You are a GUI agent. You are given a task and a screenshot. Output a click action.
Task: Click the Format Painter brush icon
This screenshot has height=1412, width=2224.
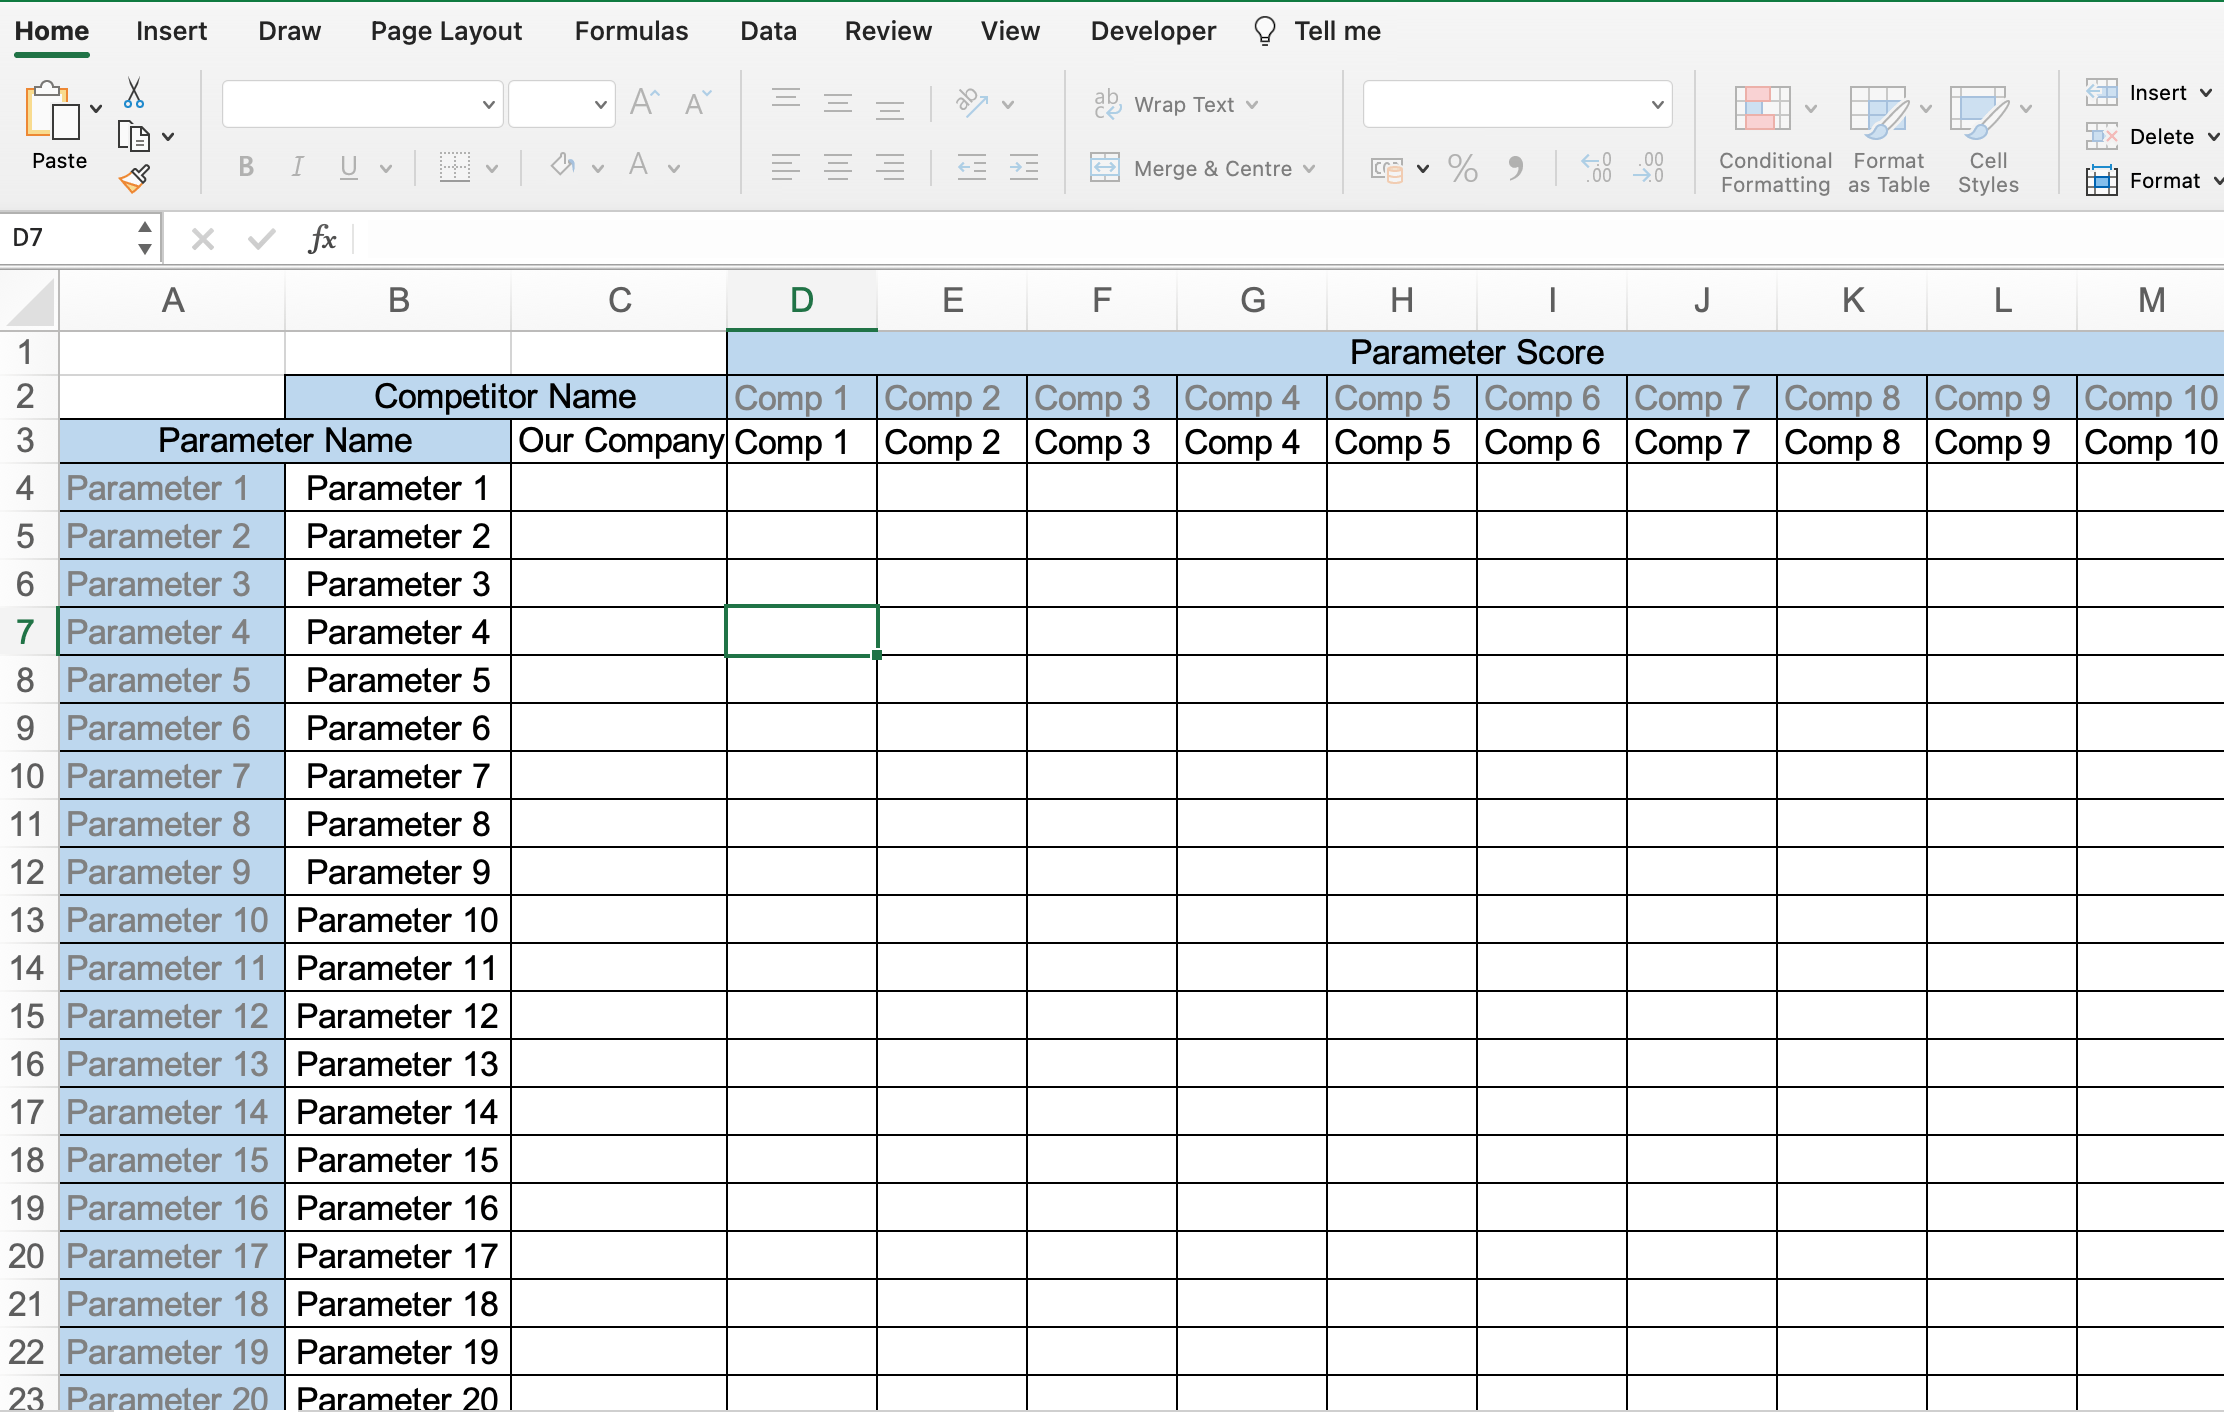pyautogui.click(x=134, y=179)
